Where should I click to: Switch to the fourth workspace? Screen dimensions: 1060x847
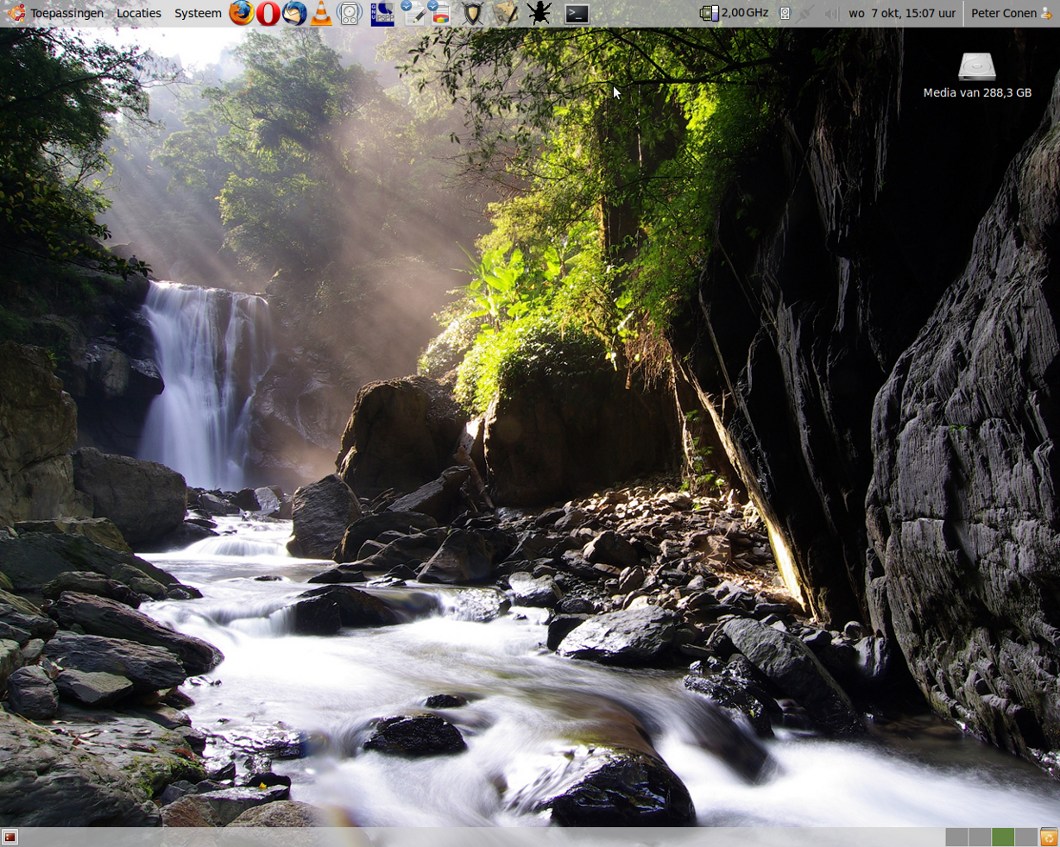coord(1026,838)
